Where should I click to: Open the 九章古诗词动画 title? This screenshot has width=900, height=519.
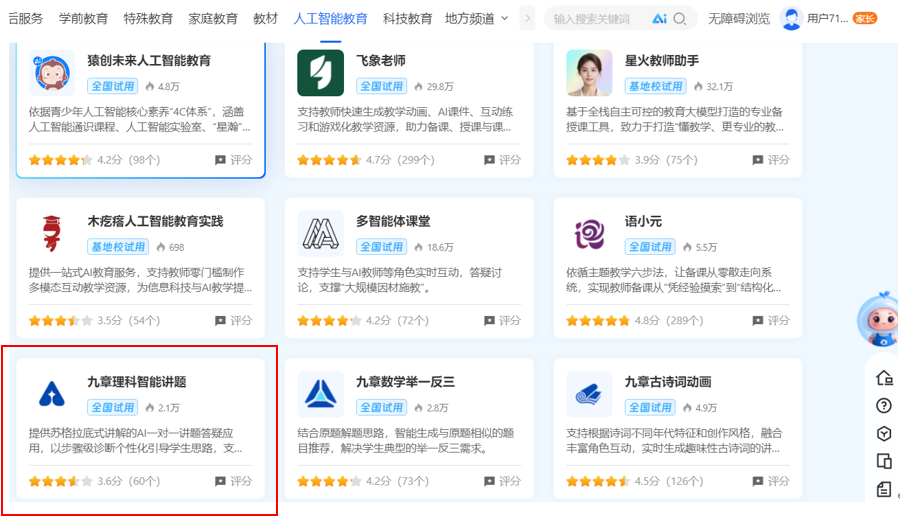(668, 382)
